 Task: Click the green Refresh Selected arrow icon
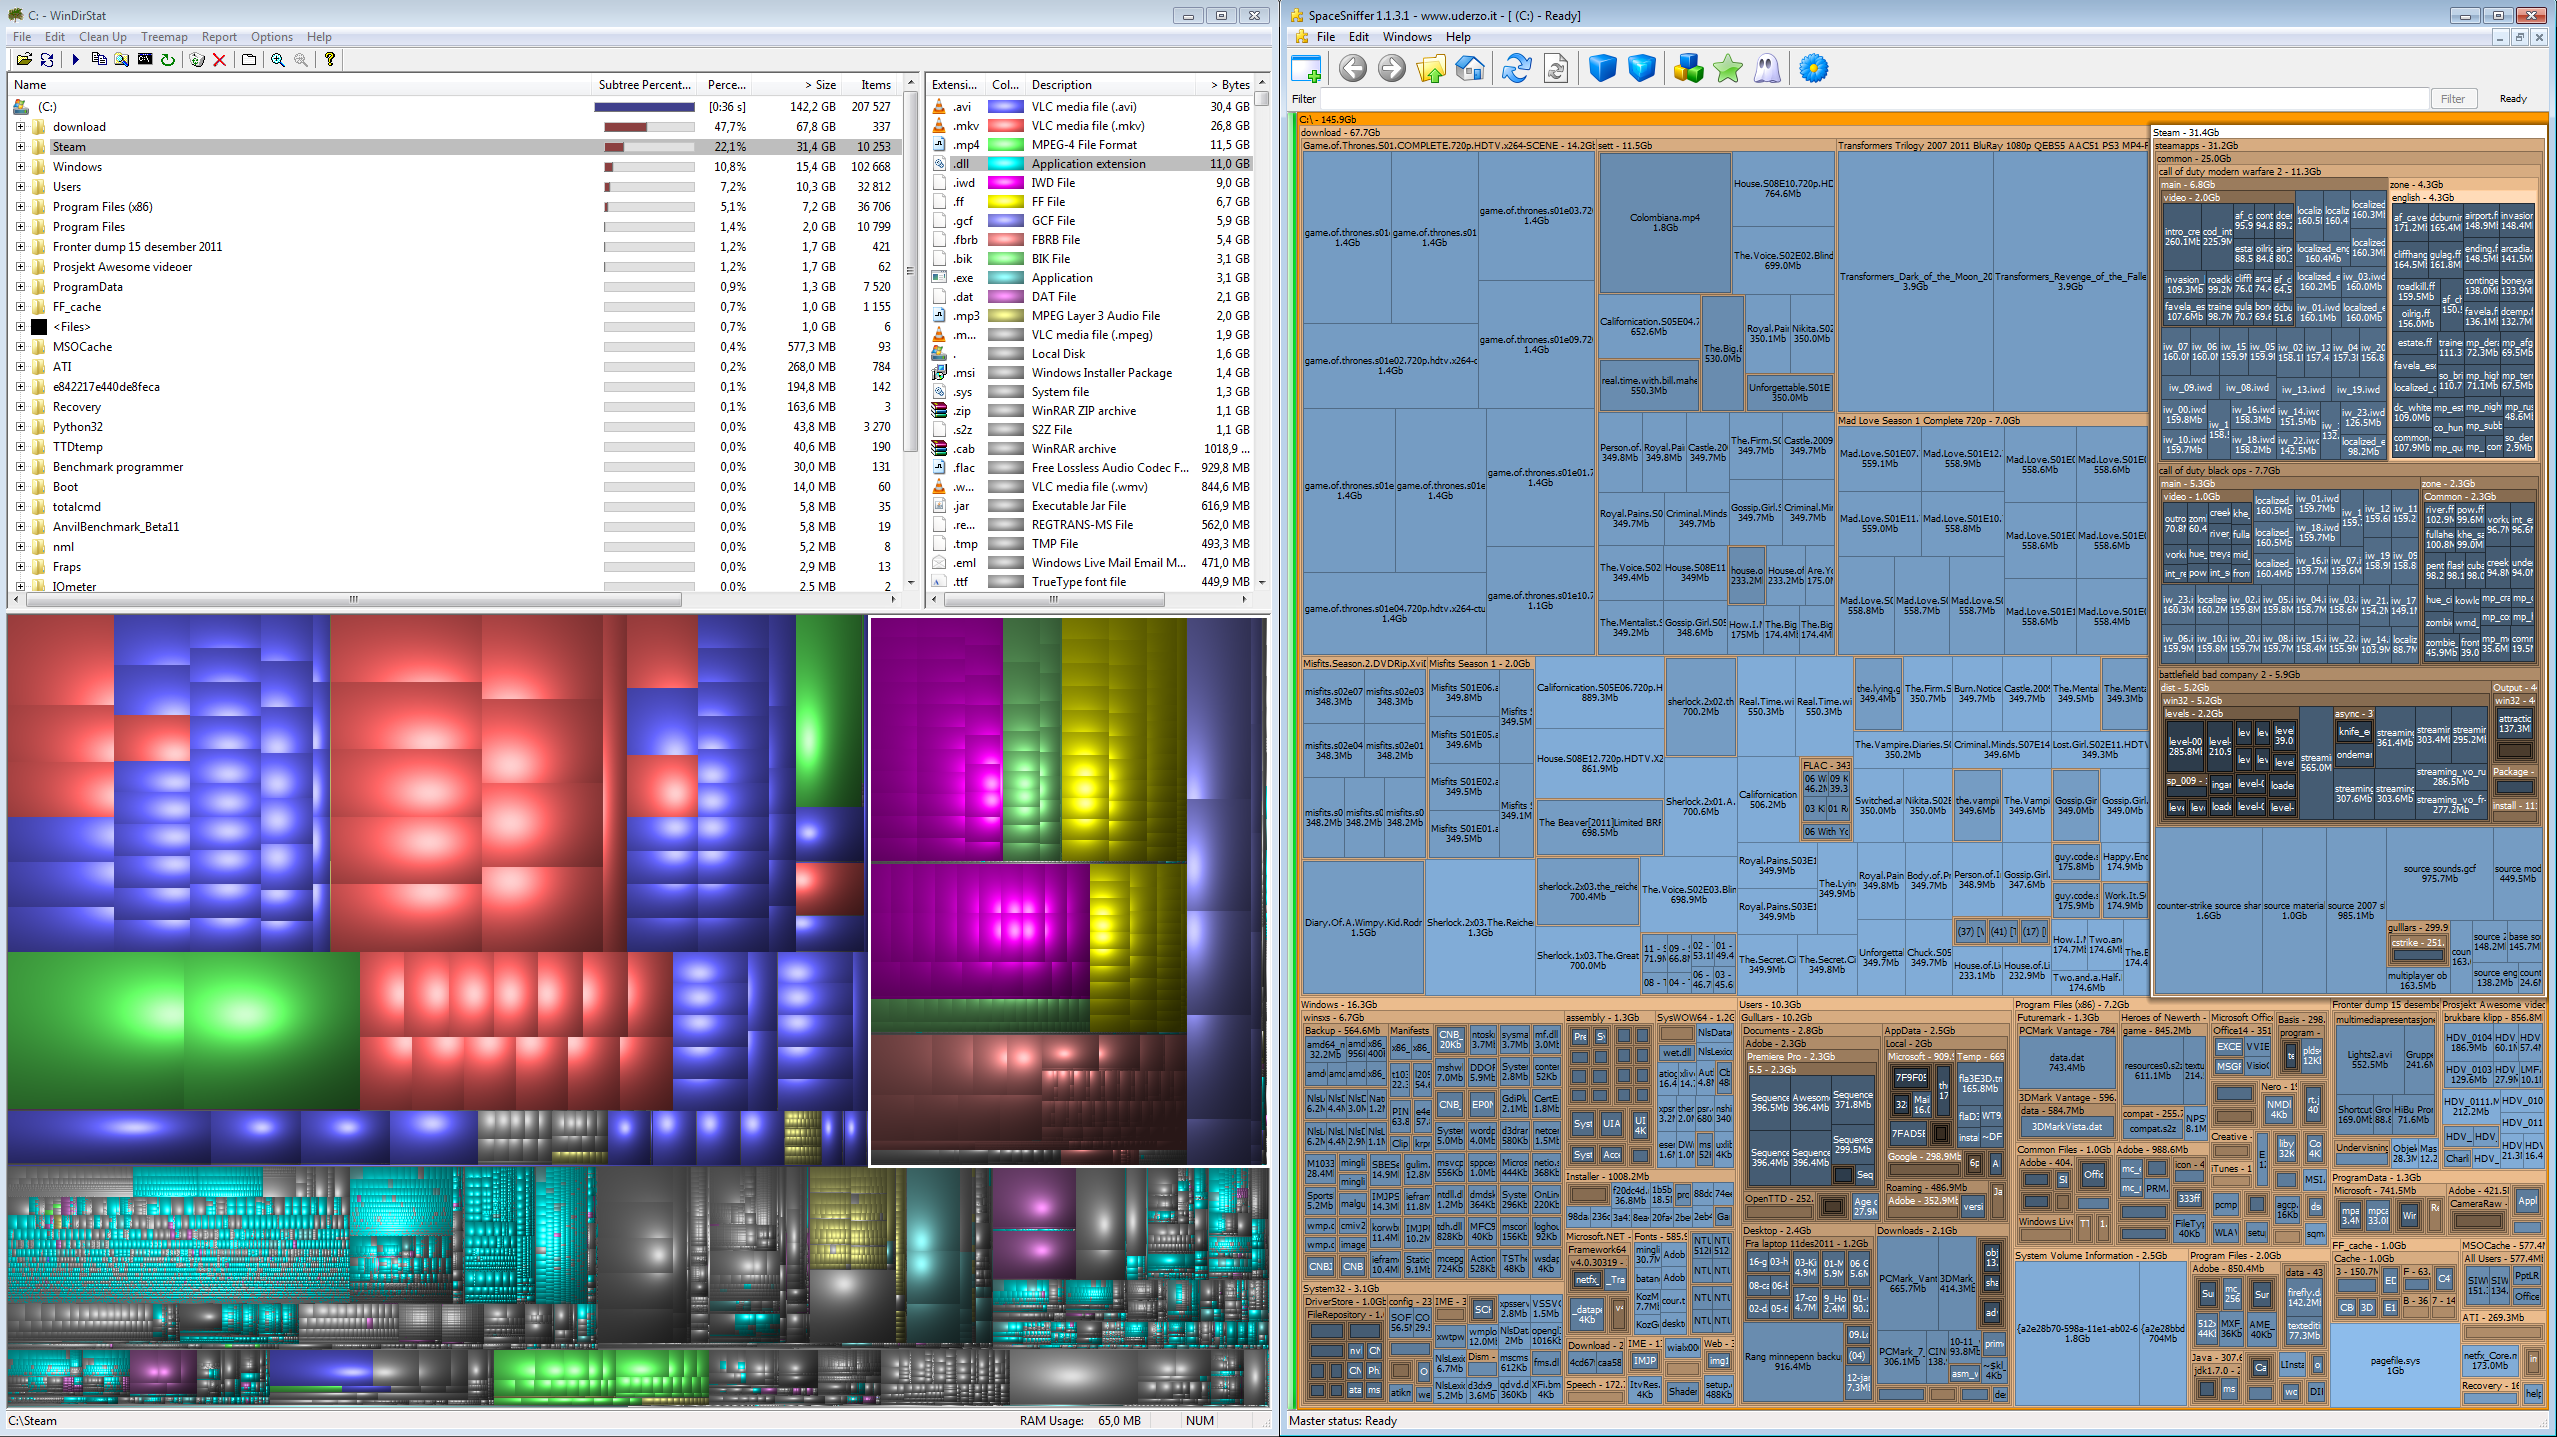[x=168, y=60]
